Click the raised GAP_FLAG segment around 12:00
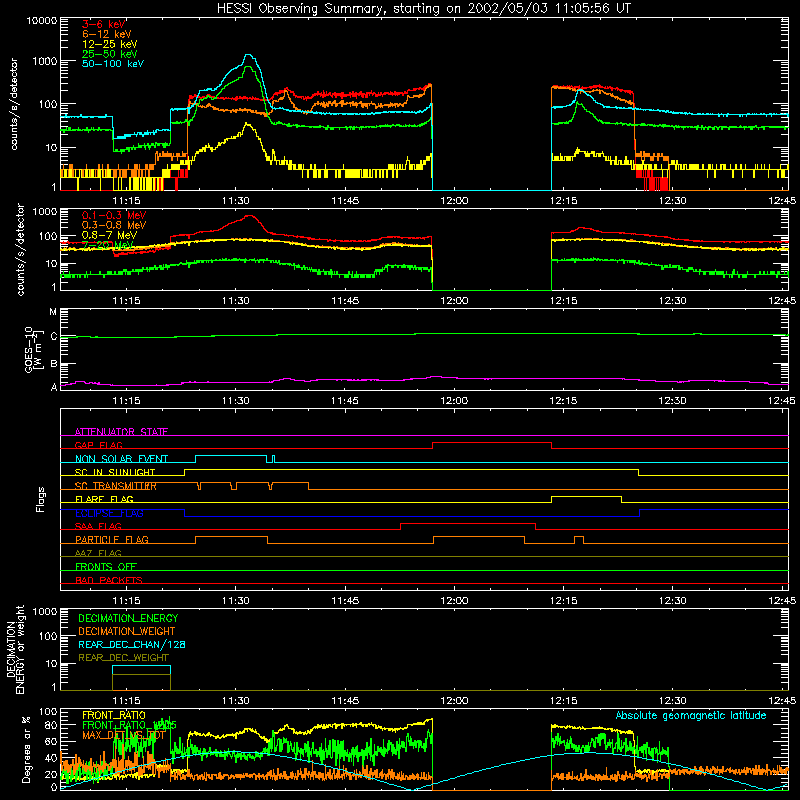800x800 pixels. click(492, 443)
